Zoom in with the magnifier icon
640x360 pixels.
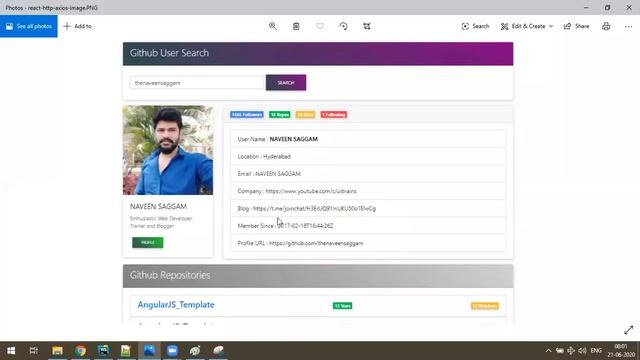pos(273,26)
